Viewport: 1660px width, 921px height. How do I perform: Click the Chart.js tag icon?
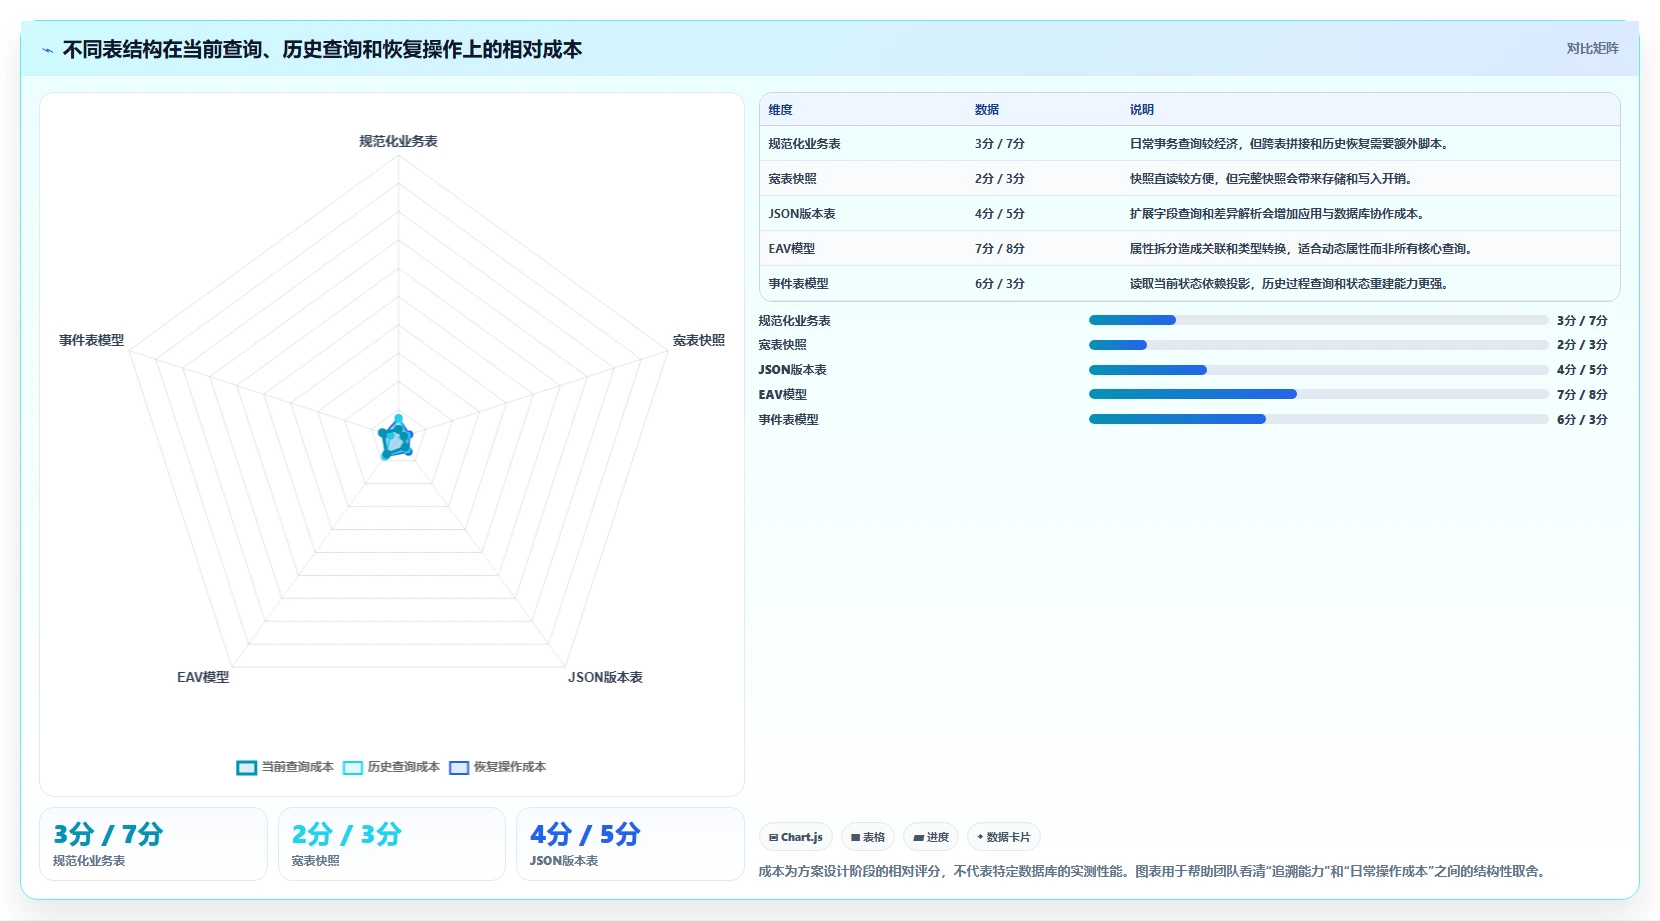click(773, 838)
